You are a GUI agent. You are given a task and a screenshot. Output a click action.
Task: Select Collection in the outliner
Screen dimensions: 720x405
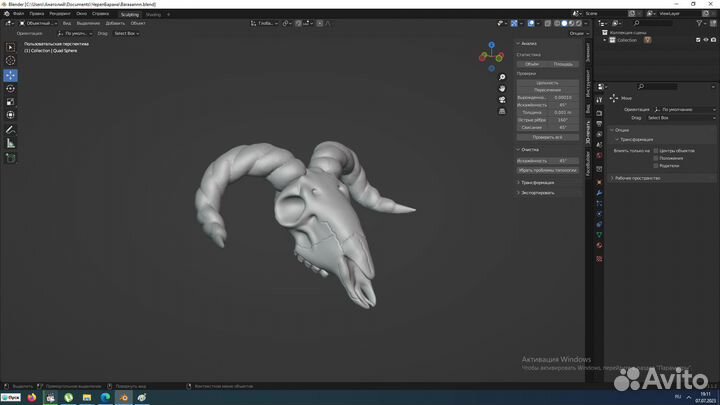coord(627,40)
